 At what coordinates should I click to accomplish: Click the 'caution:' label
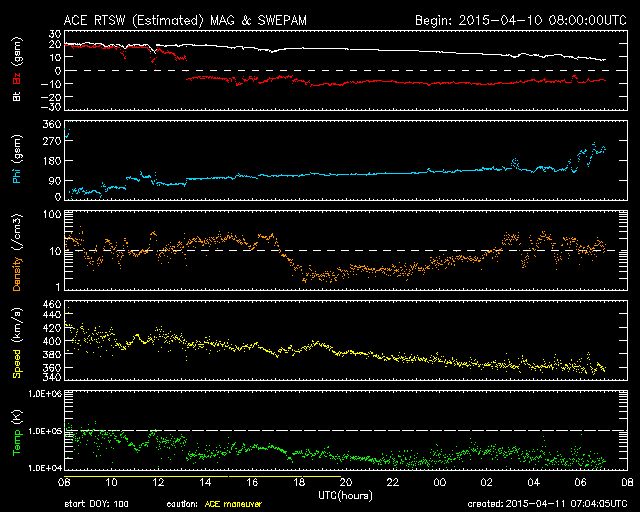pos(182,504)
